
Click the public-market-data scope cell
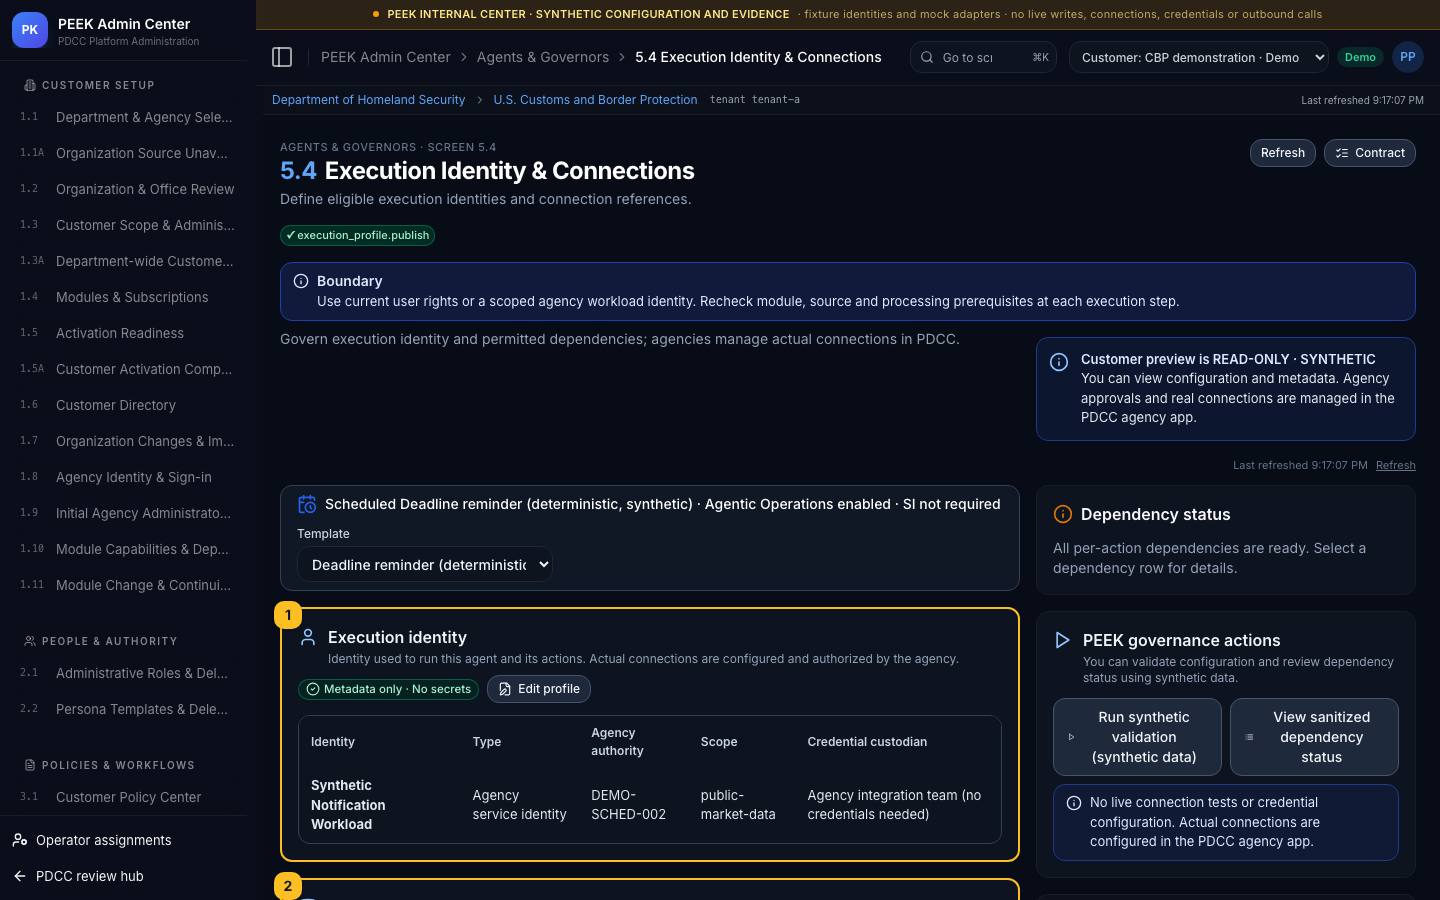[738, 805]
